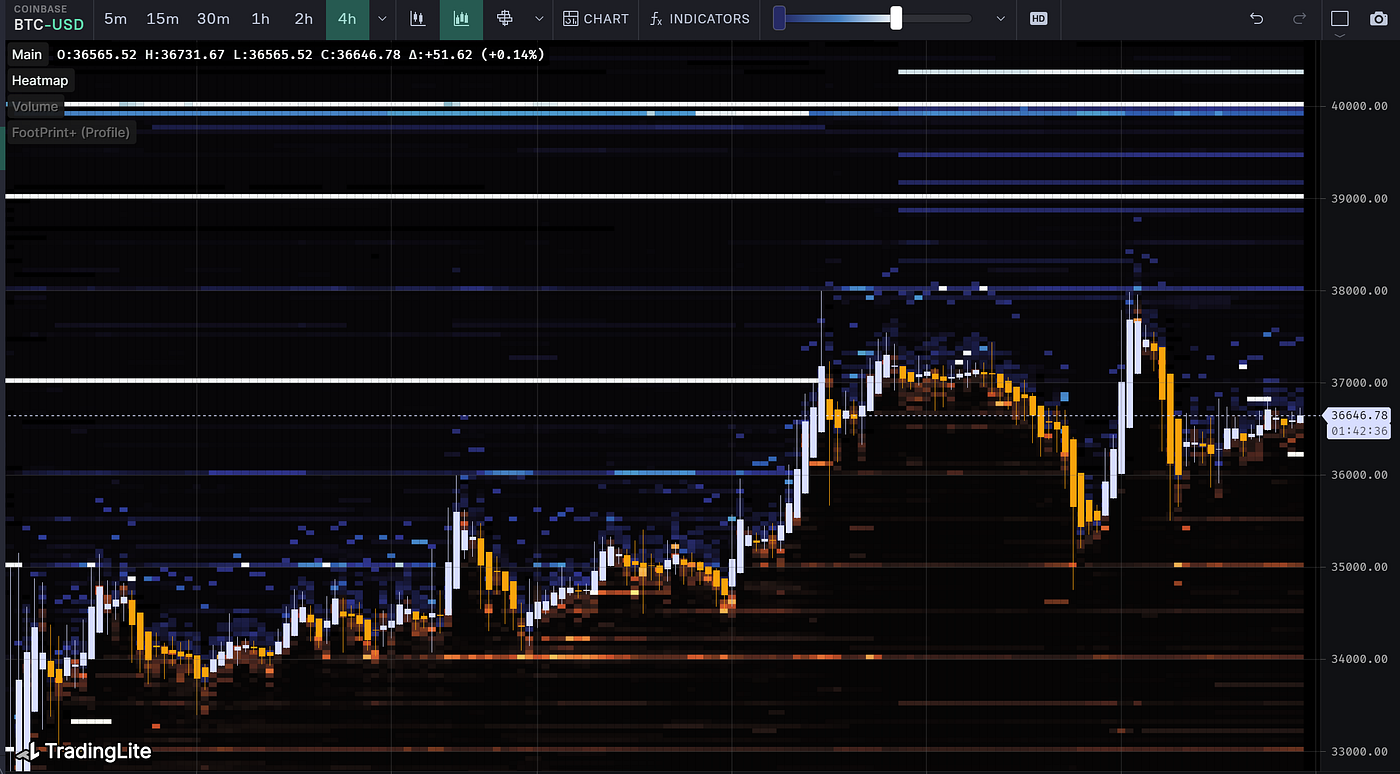Expand the heatmap slider options dropdown
The image size is (1400, 774).
[1001, 19]
